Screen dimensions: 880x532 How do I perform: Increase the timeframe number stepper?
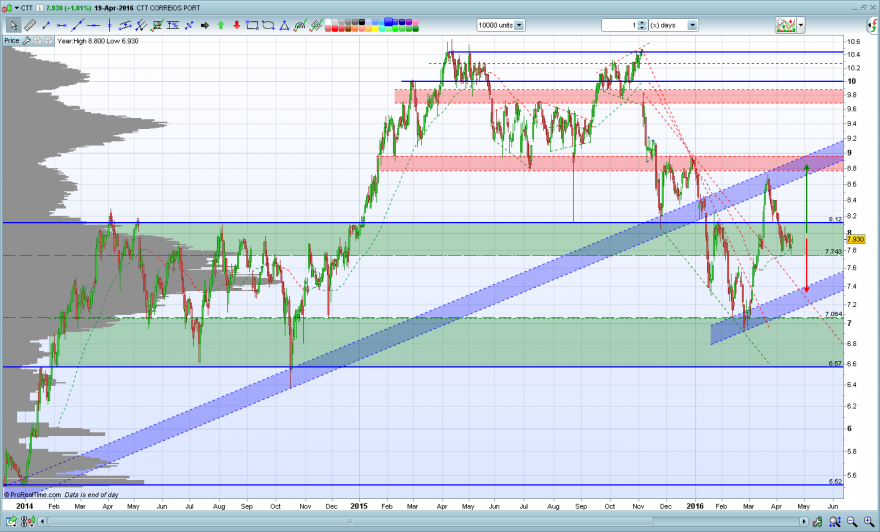(x=642, y=22)
